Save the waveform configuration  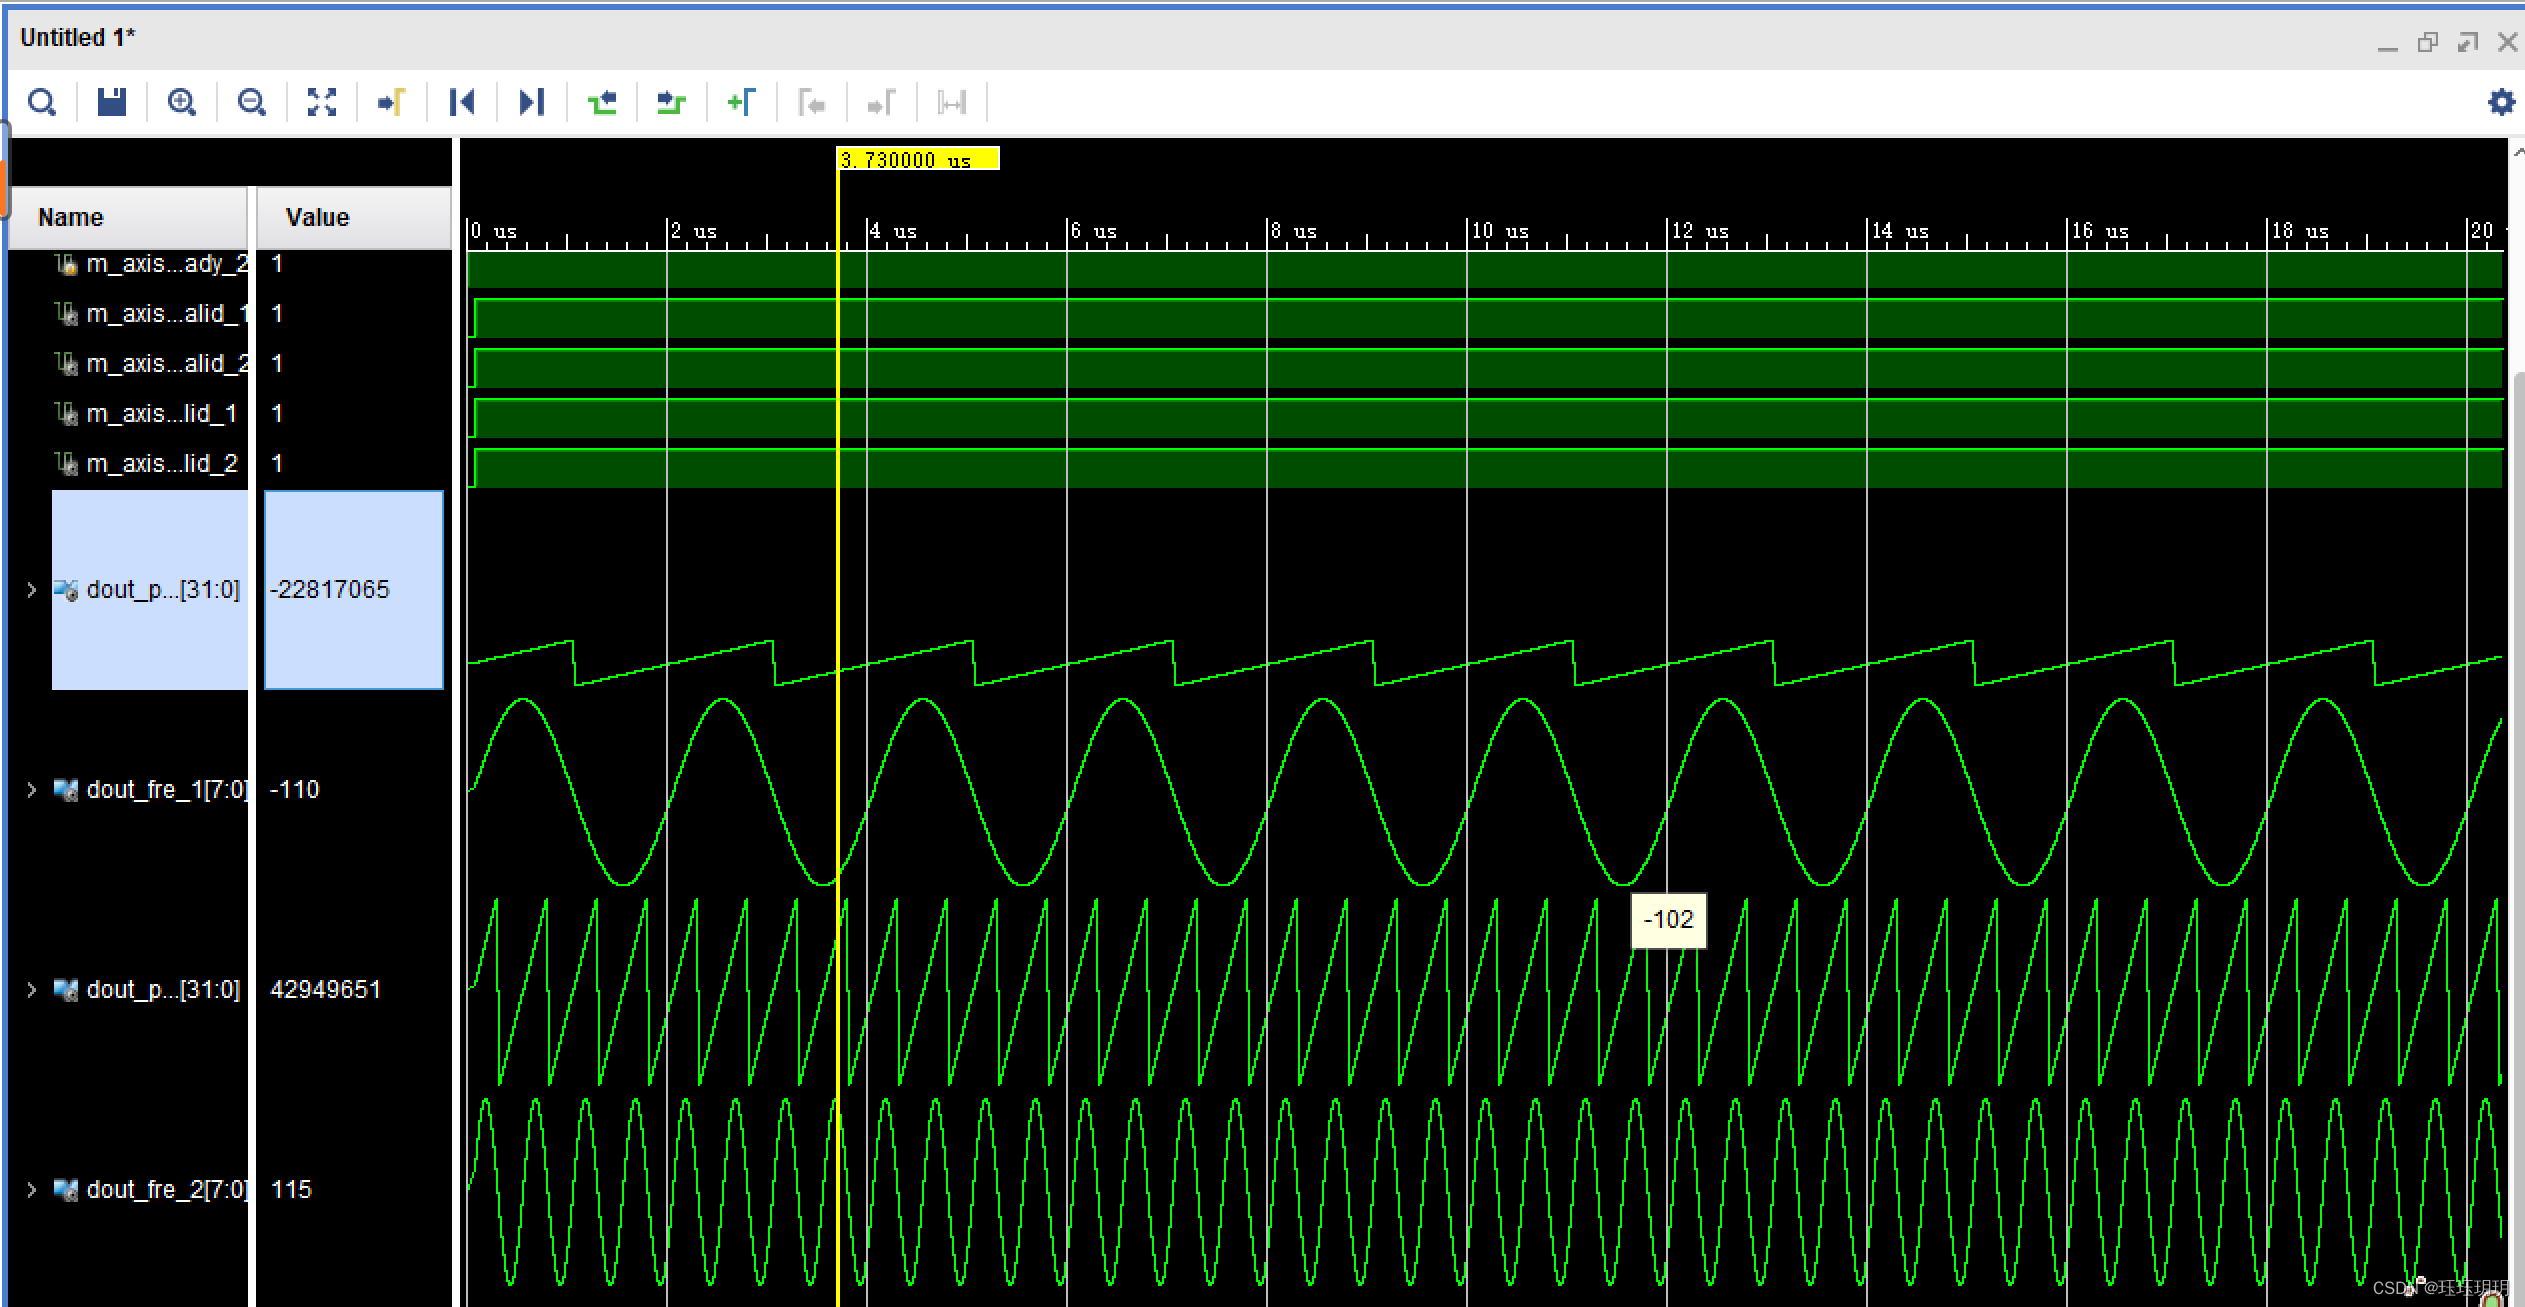click(111, 101)
